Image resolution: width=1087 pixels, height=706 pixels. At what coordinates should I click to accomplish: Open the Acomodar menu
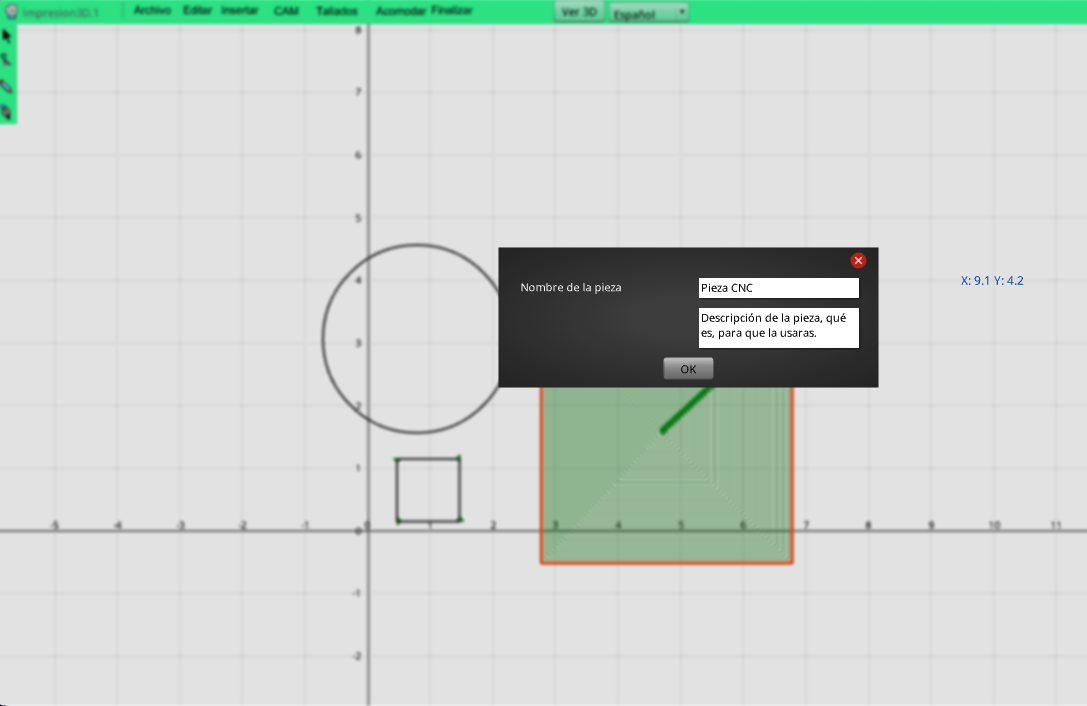click(x=400, y=12)
